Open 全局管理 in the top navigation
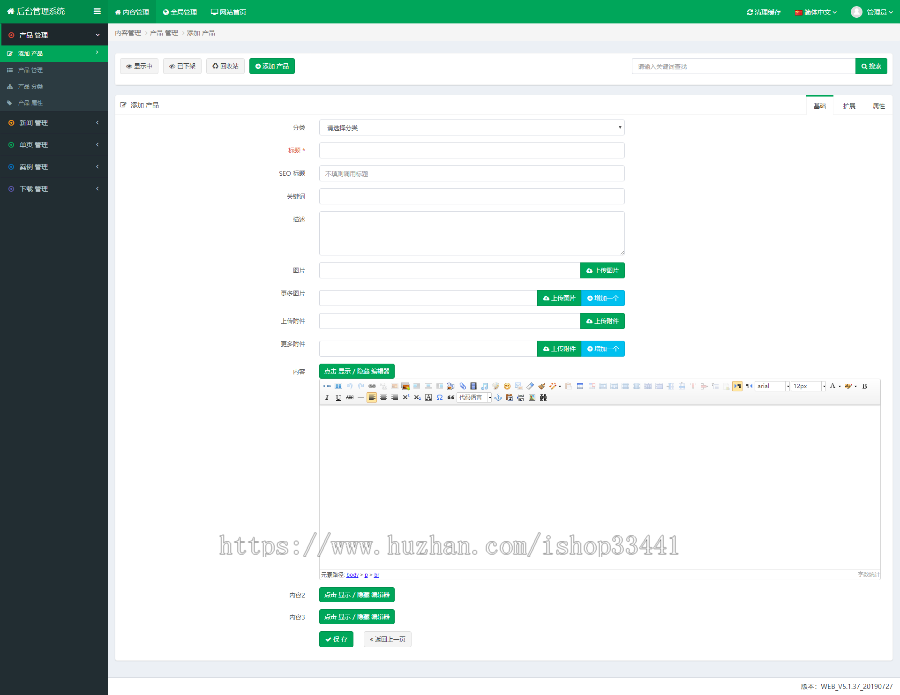This screenshot has height=695, width=900. (x=180, y=12)
